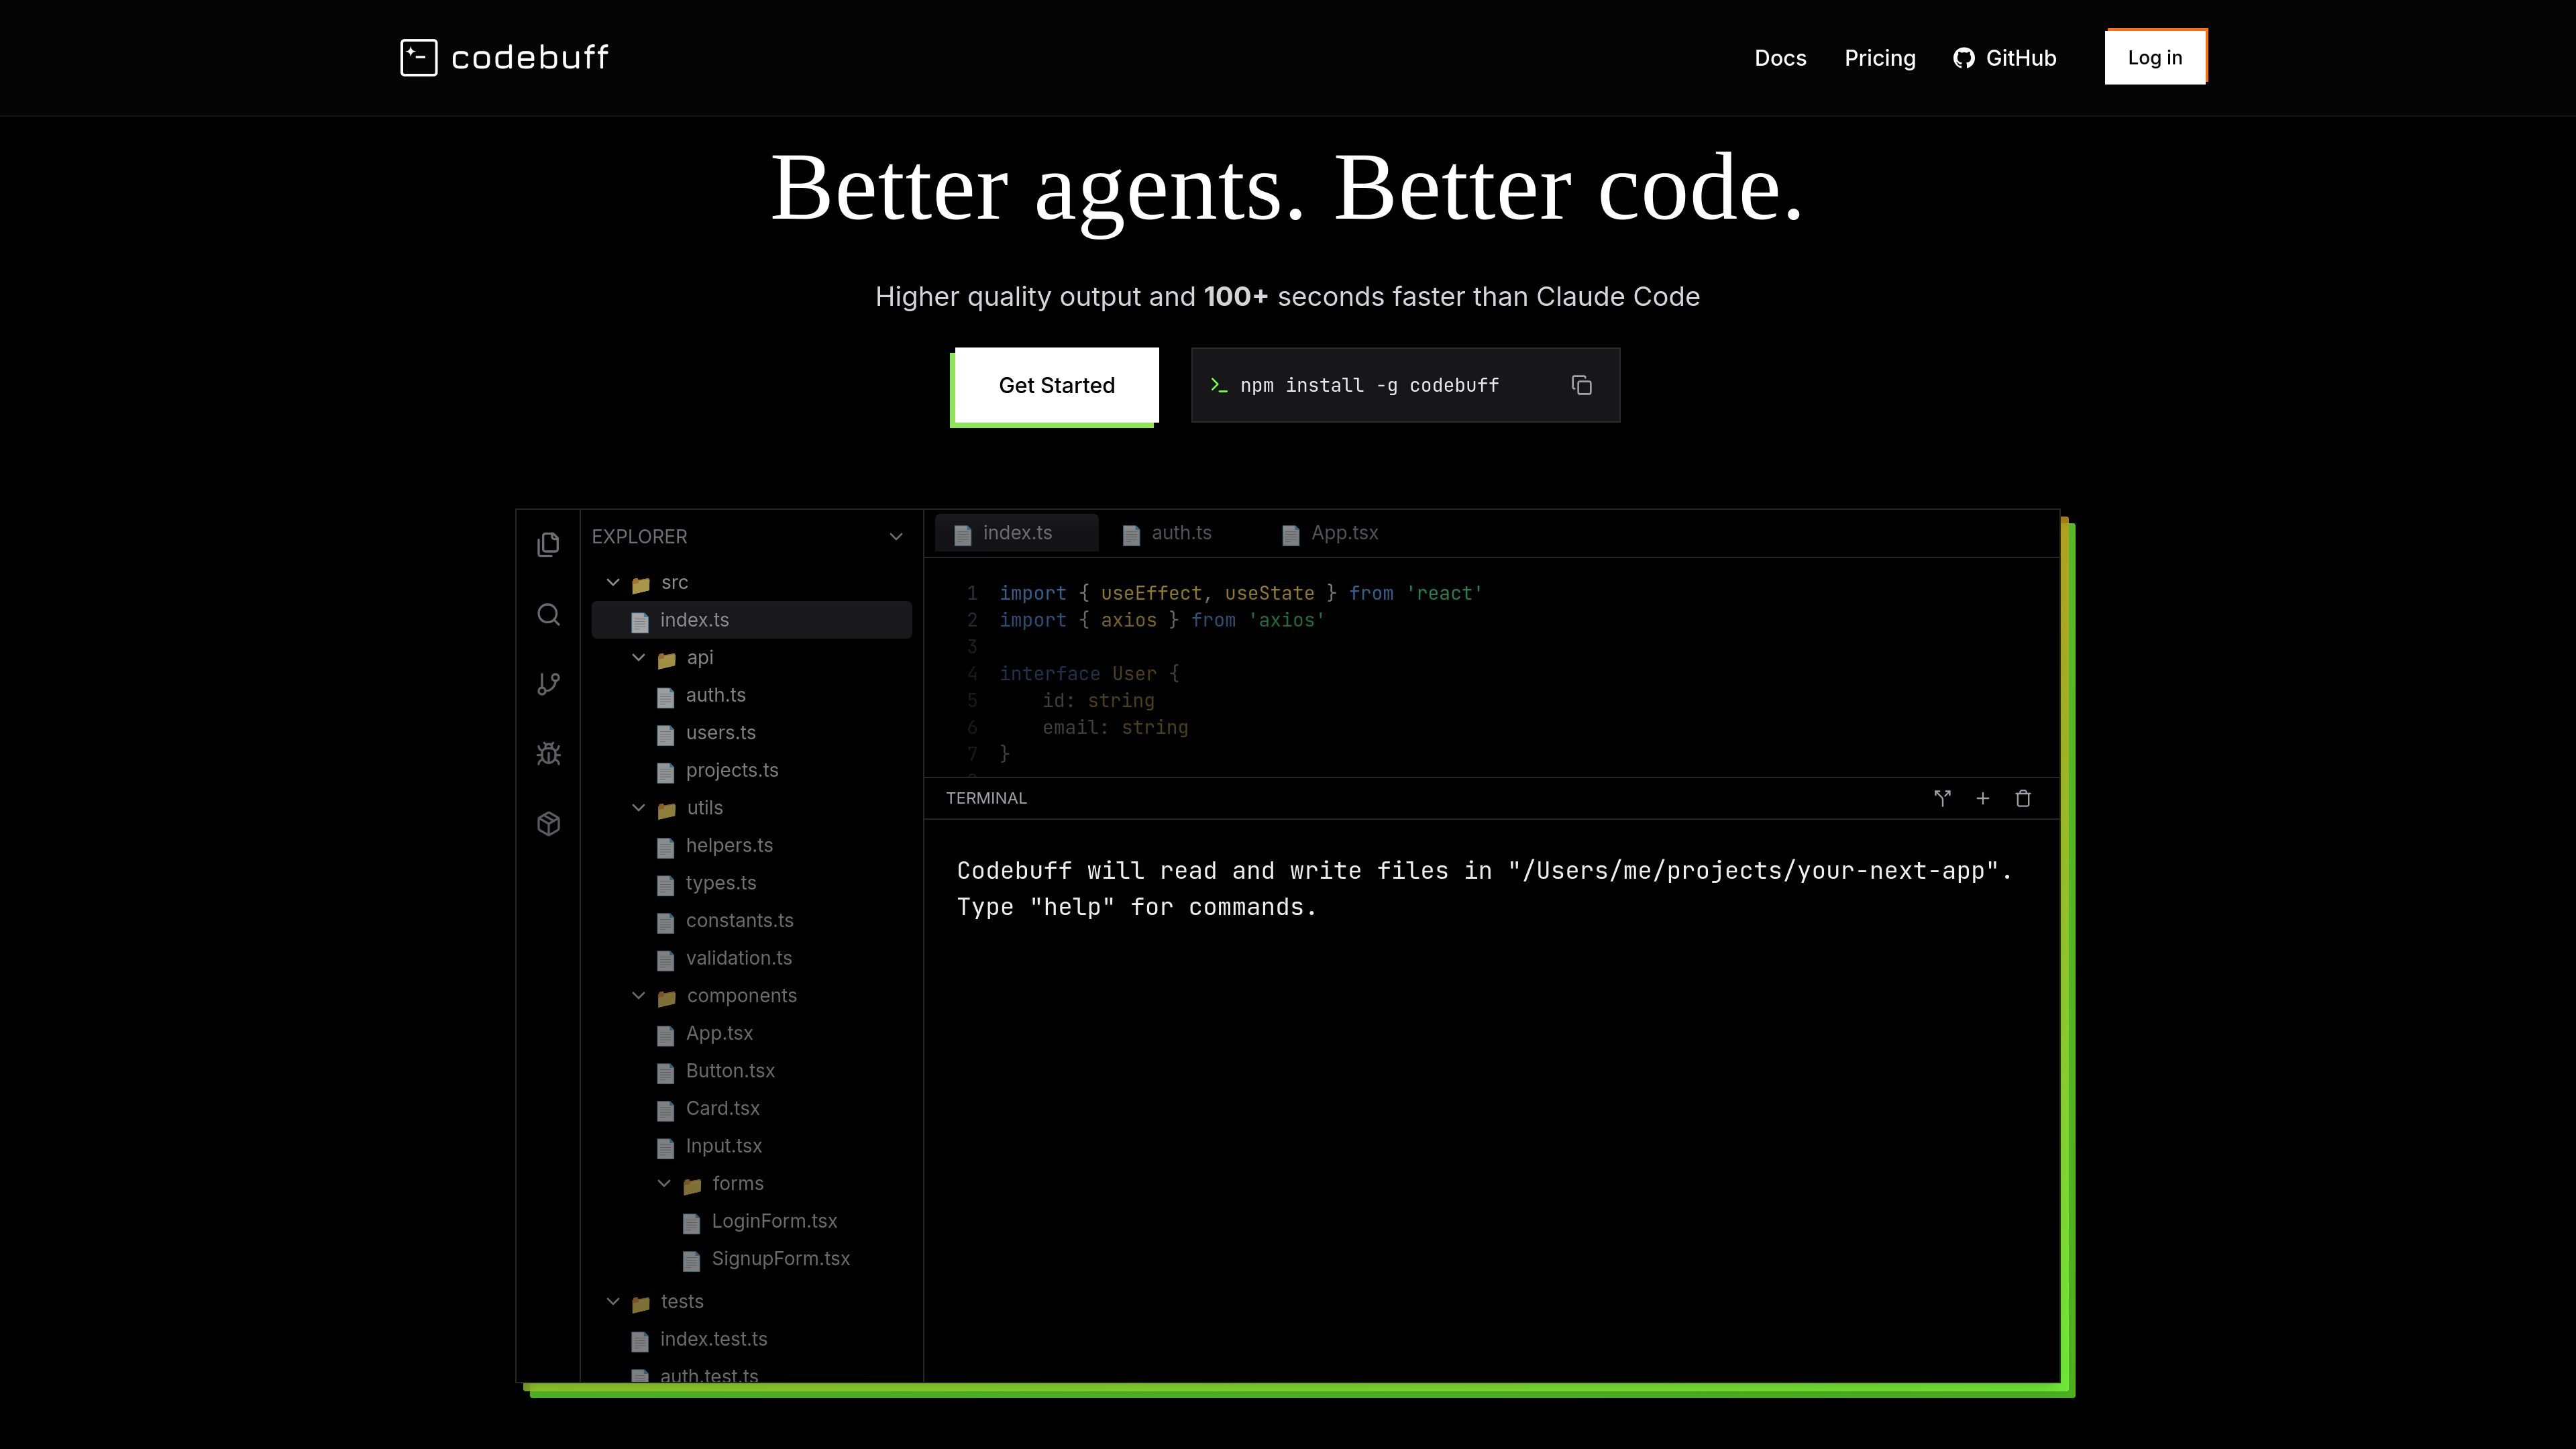Click the terminal prompt icon beside npm command
The image size is (2576, 1449).
[x=1218, y=386]
